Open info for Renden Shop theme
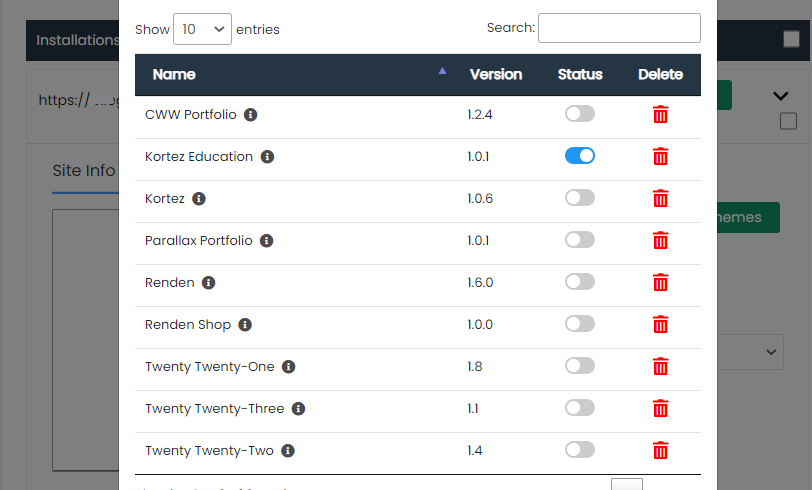 pos(245,324)
